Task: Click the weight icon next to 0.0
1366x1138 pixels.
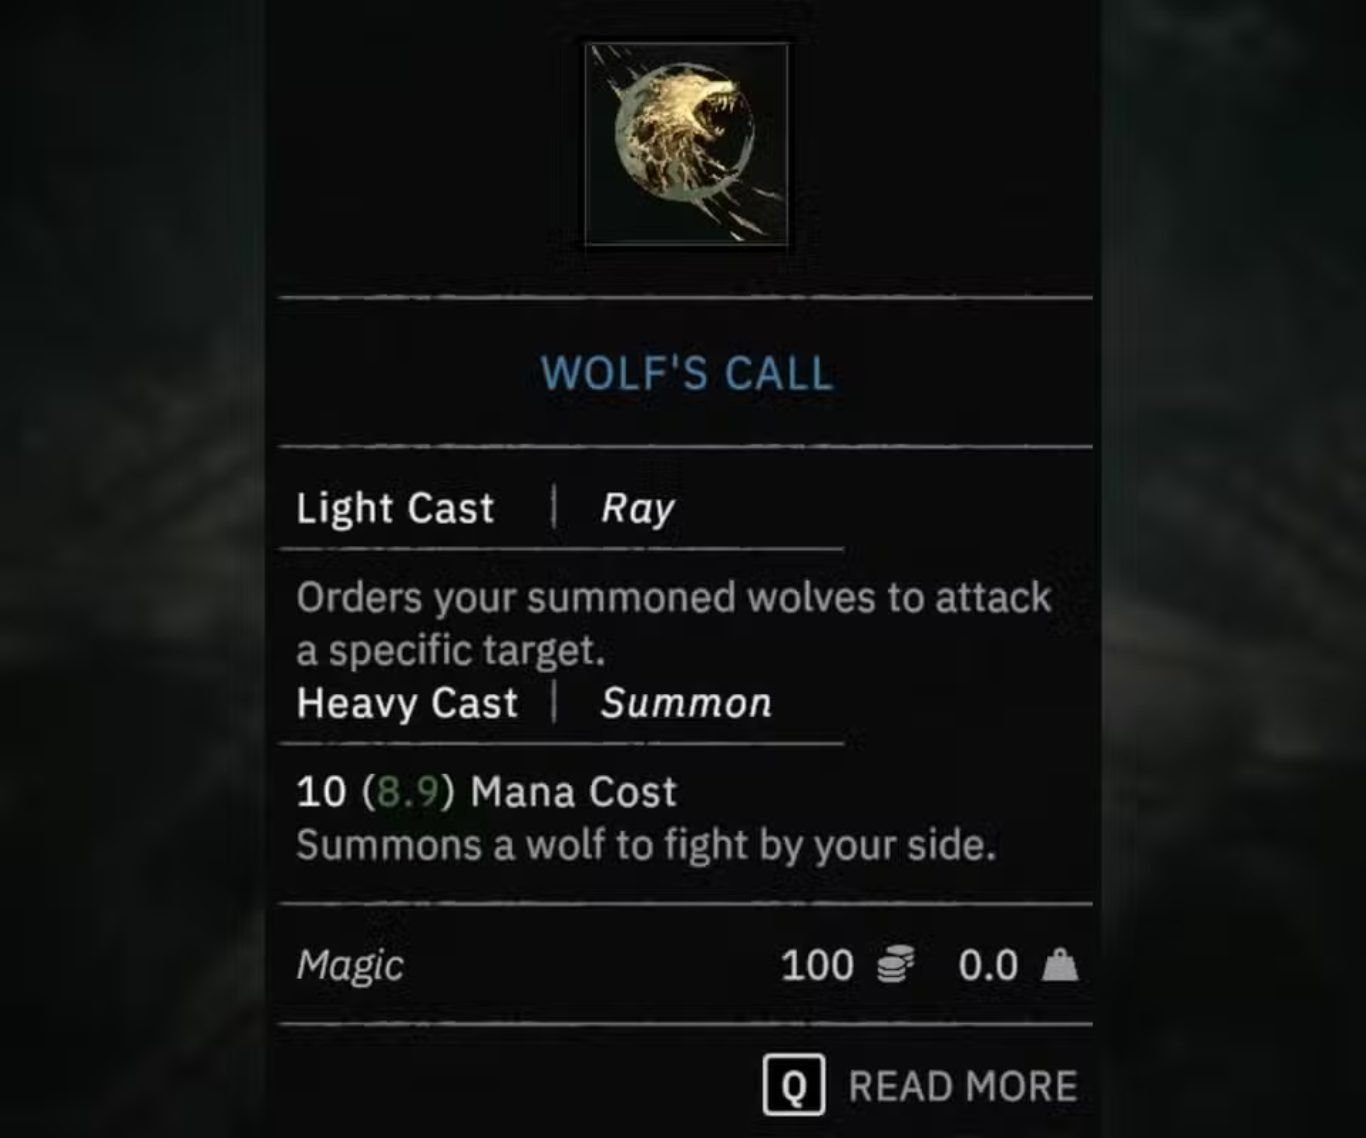Action: coord(1060,965)
